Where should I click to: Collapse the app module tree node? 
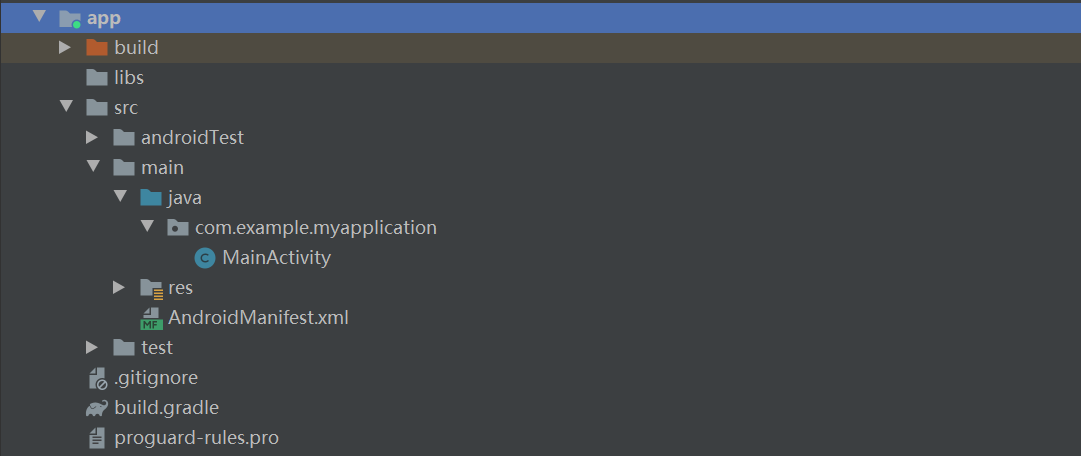tap(38, 17)
